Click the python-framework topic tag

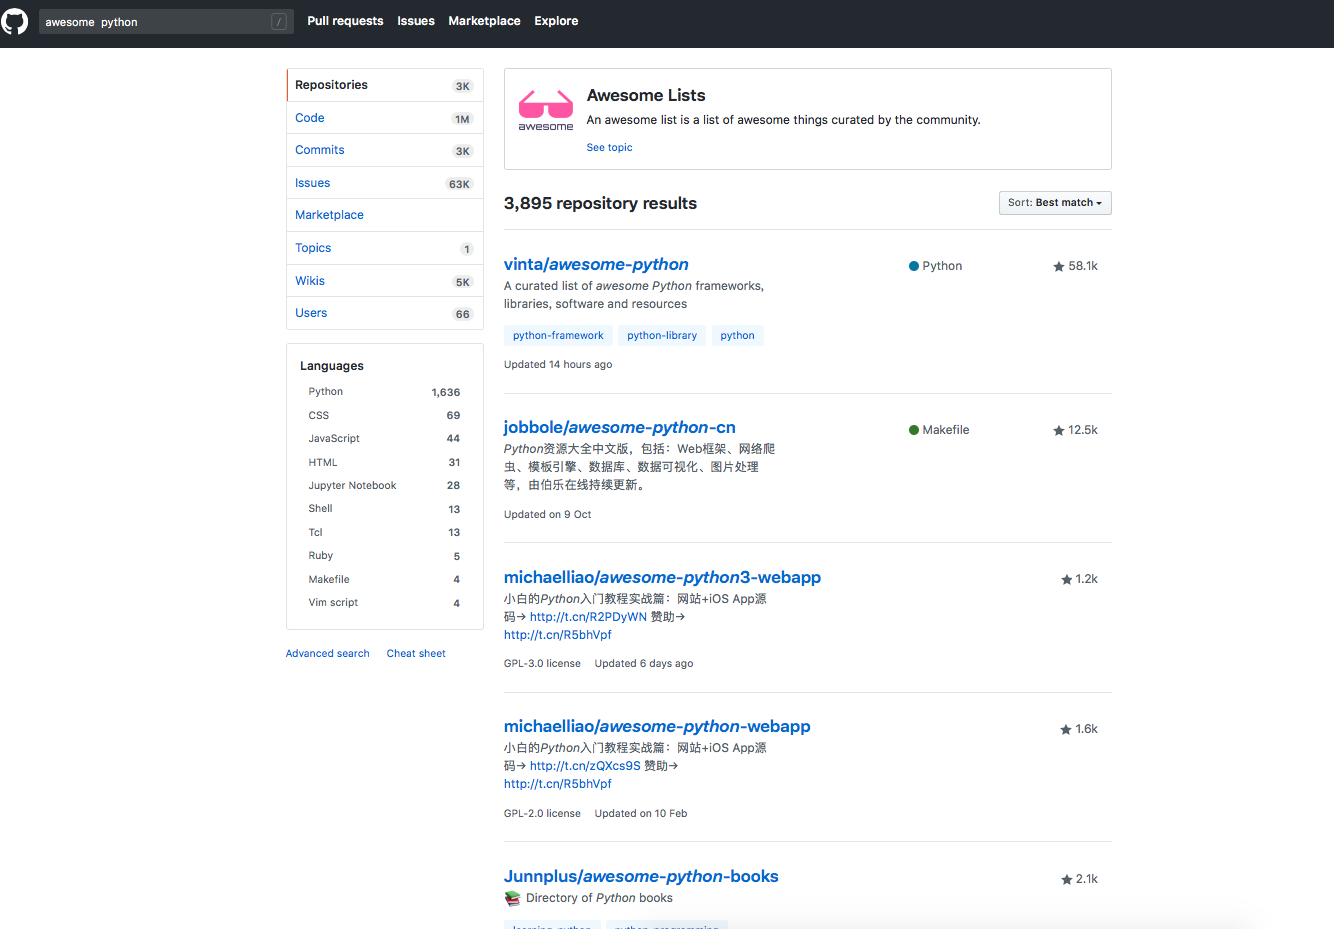[558, 336]
